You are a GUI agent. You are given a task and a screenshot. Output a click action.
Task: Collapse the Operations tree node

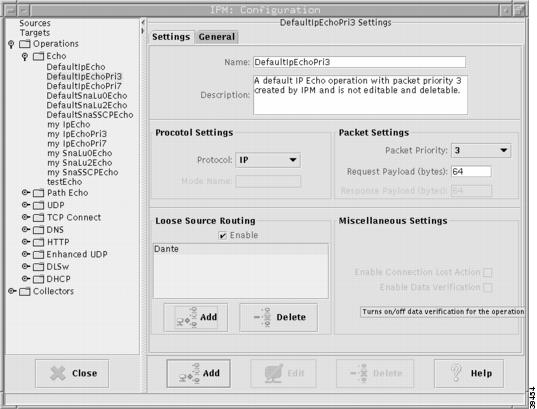(11, 45)
